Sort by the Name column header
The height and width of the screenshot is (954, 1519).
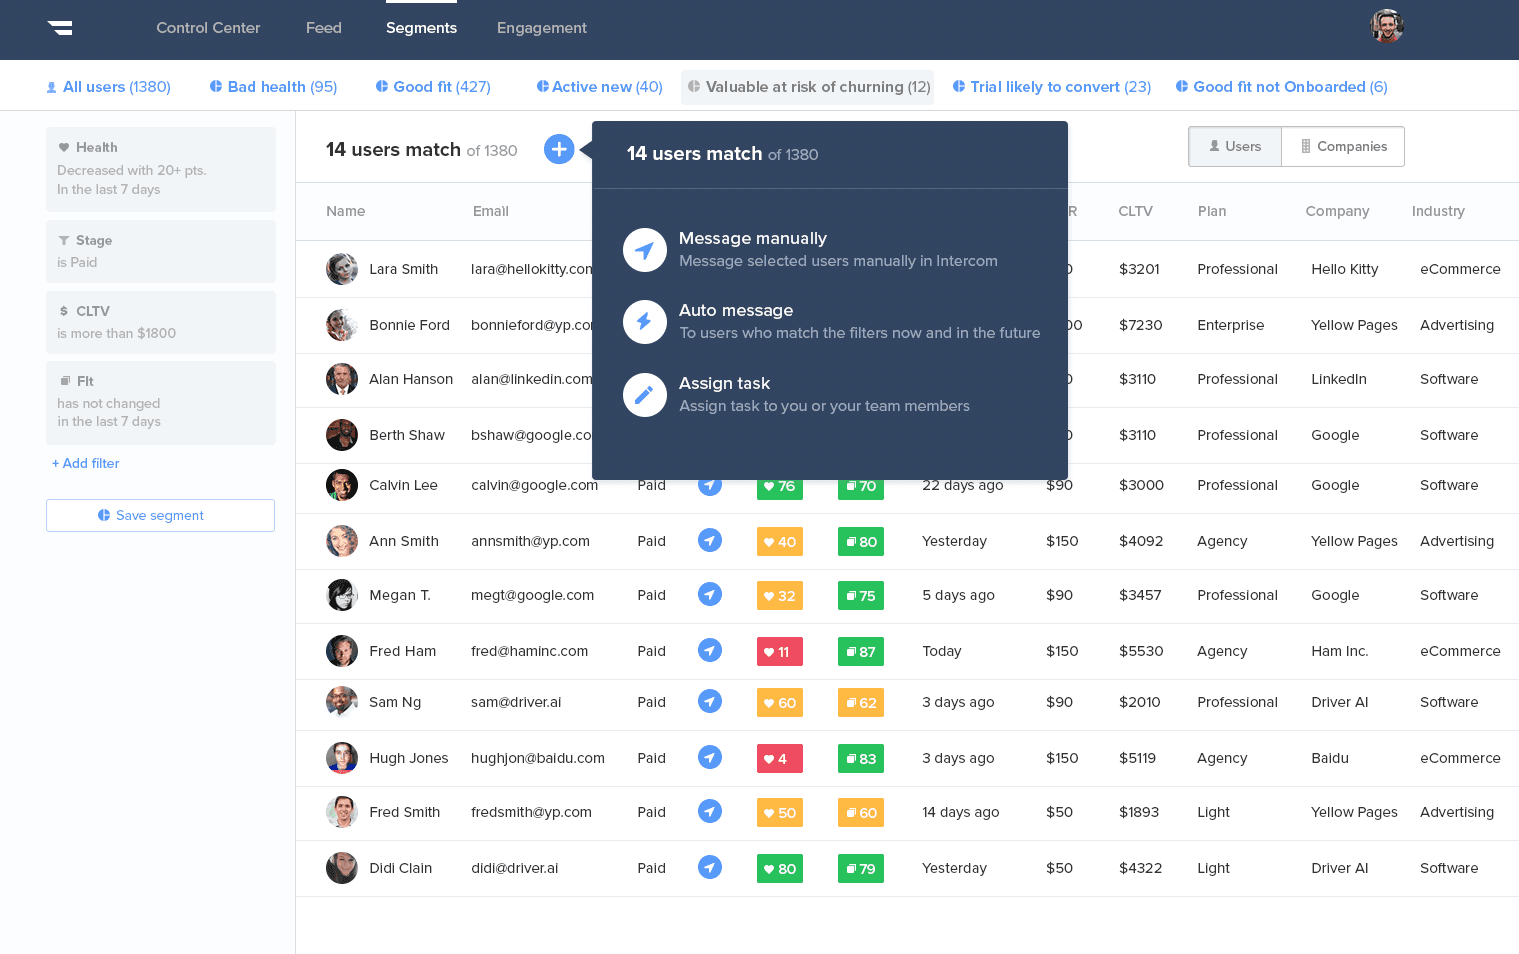coord(346,211)
